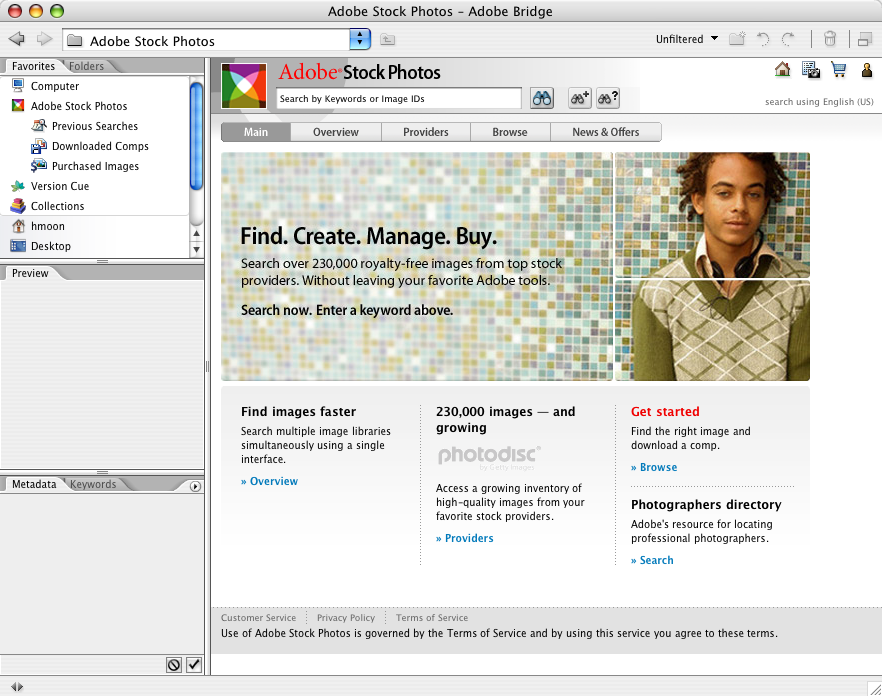Click the apply checkmark below Metadata
This screenshot has height=696, width=882.
[x=194, y=665]
